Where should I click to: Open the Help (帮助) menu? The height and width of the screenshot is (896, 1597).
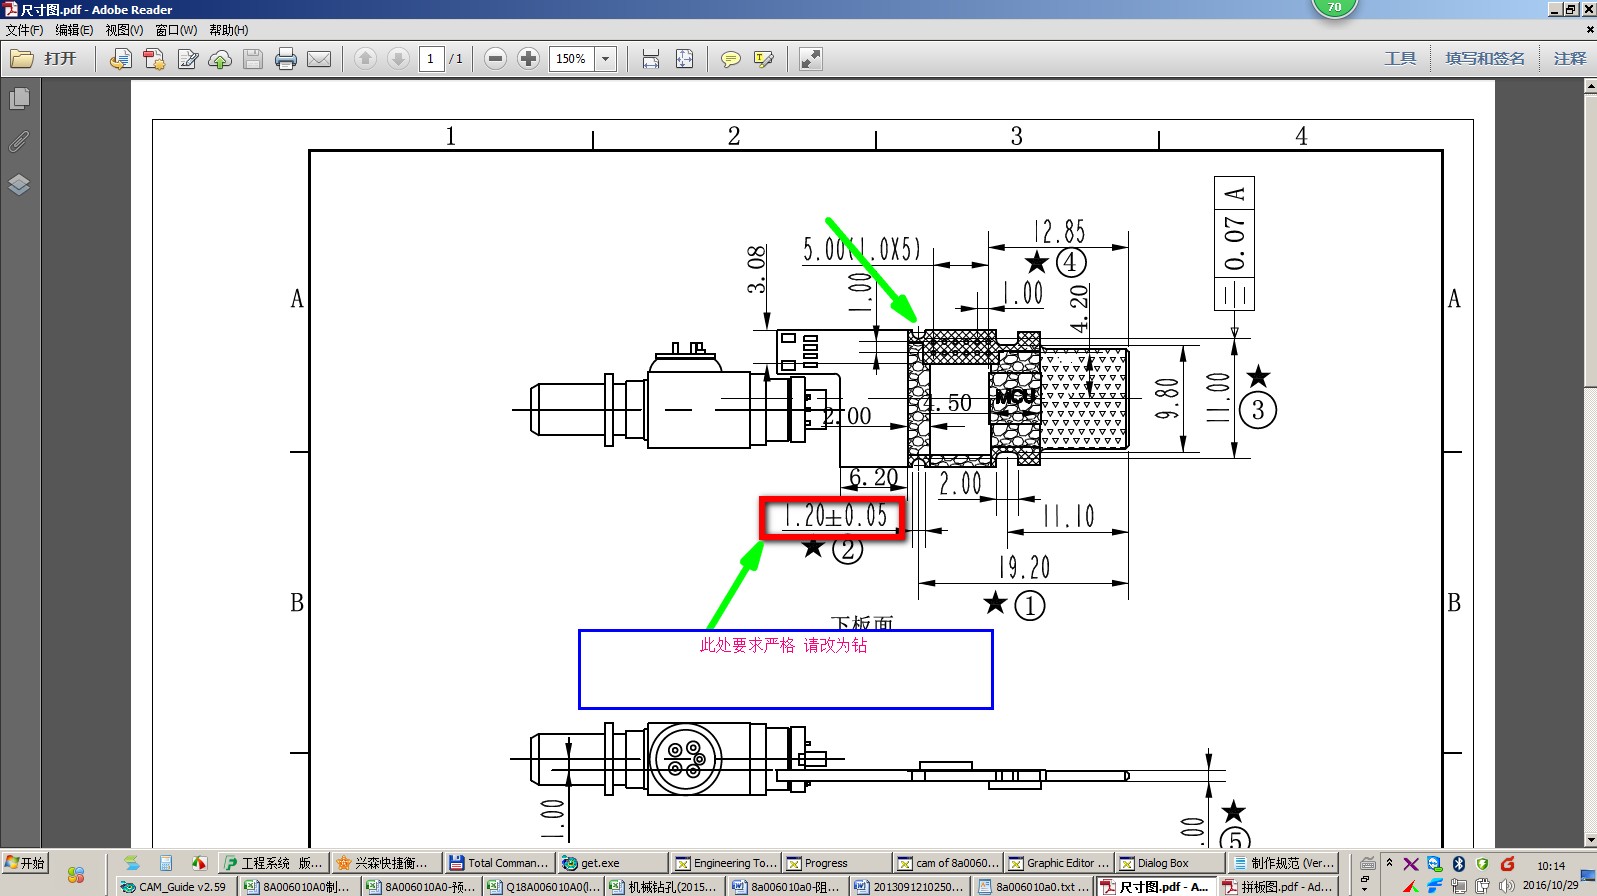tap(228, 30)
